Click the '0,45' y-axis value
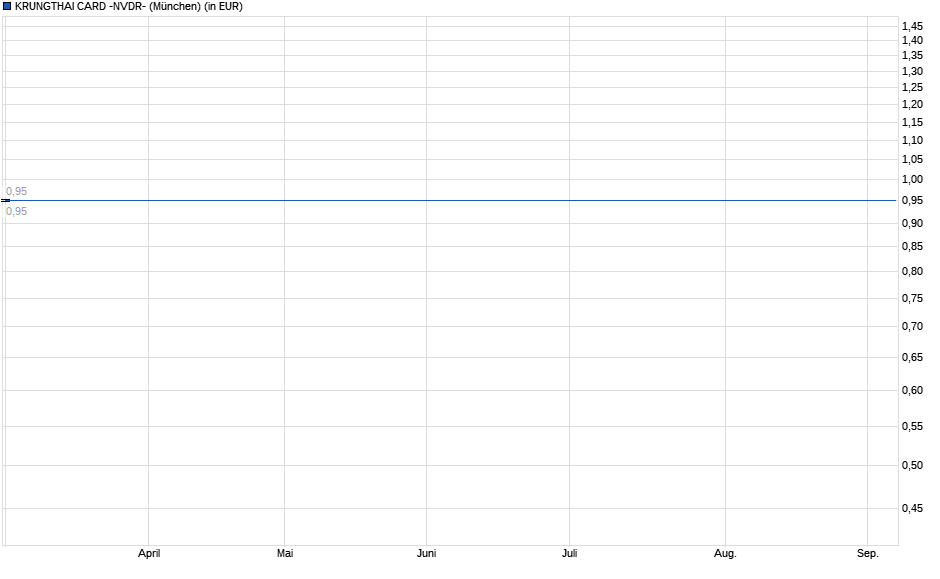Screen dimensions: 940x579 tap(912, 508)
